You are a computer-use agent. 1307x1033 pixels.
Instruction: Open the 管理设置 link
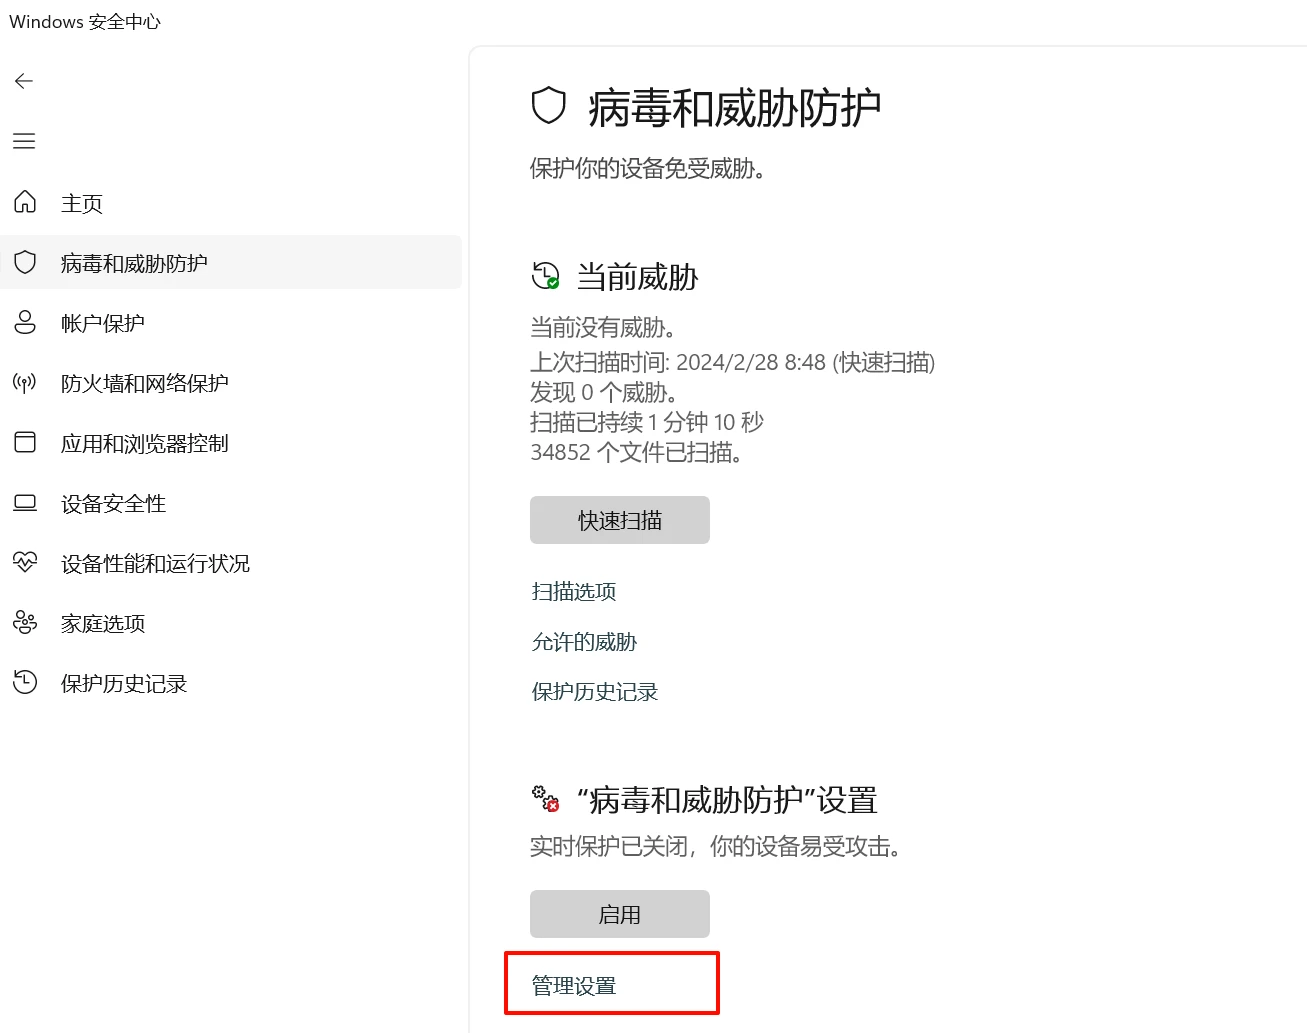tap(574, 985)
